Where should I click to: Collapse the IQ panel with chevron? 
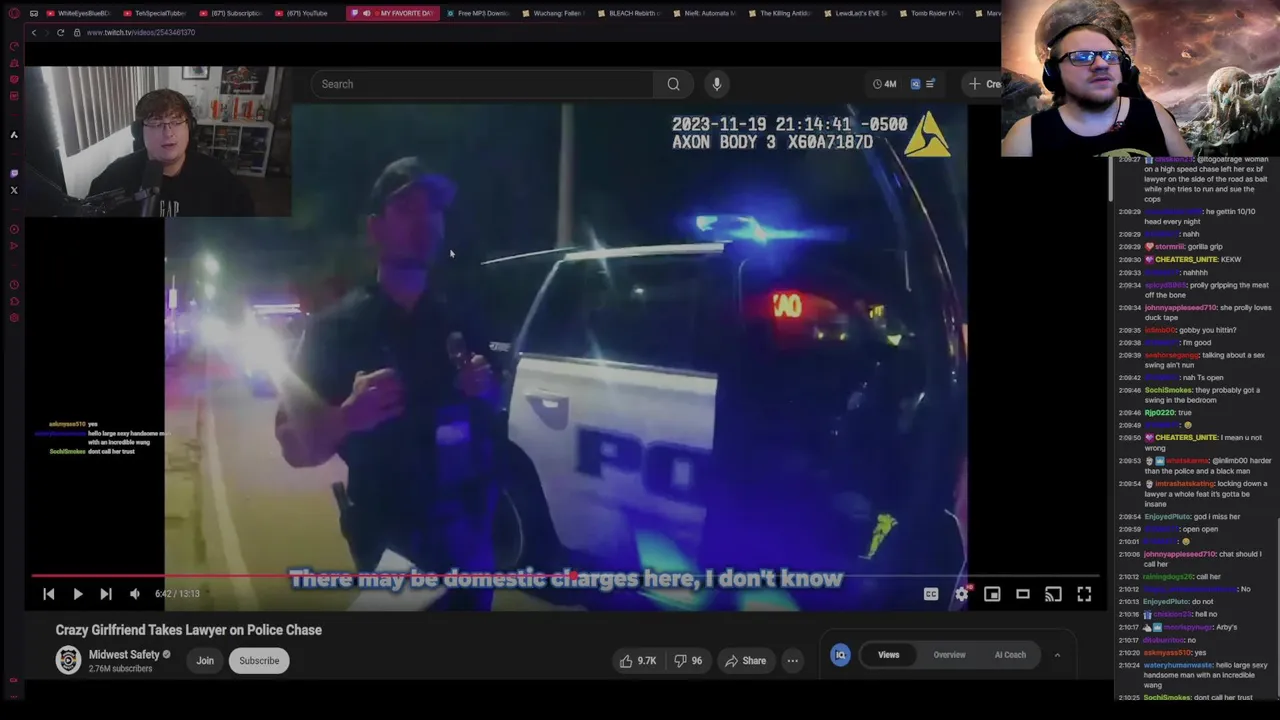[1057, 655]
